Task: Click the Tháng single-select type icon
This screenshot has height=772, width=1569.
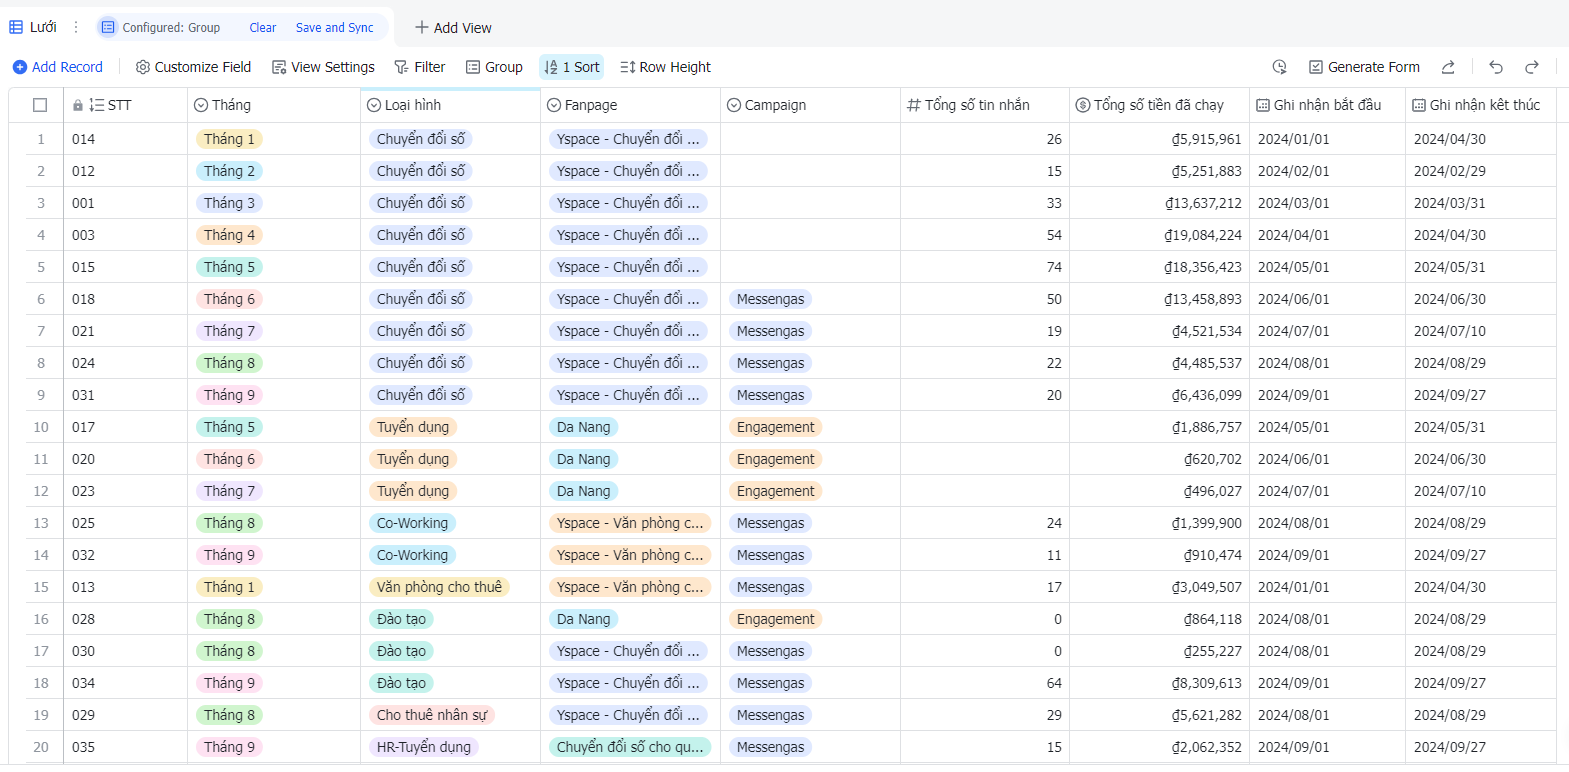Action: point(201,105)
